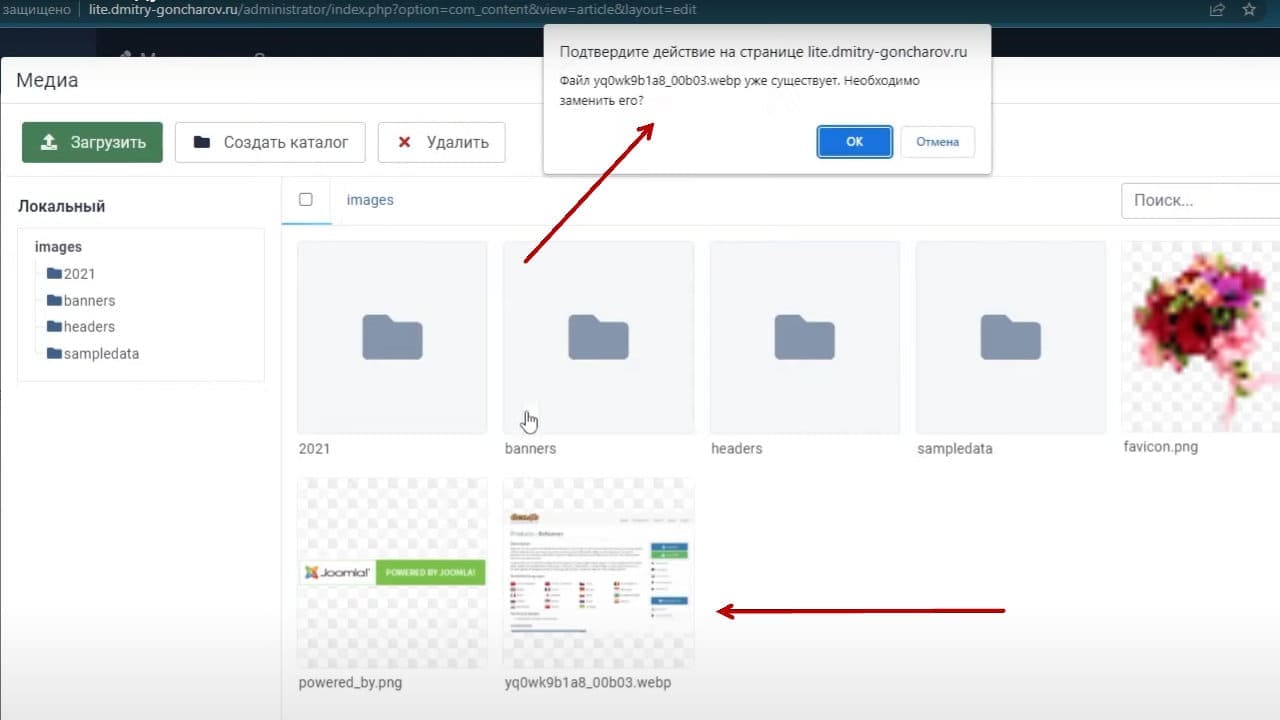Click the share page icon in address bar
Image resolution: width=1280 pixels, height=720 pixels.
[x=1217, y=9]
